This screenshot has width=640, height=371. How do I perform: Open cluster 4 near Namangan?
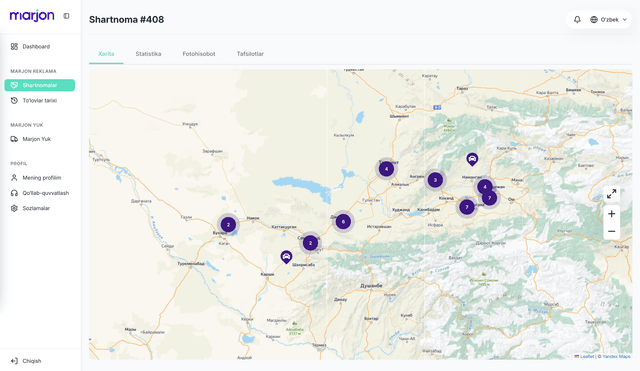tap(485, 187)
